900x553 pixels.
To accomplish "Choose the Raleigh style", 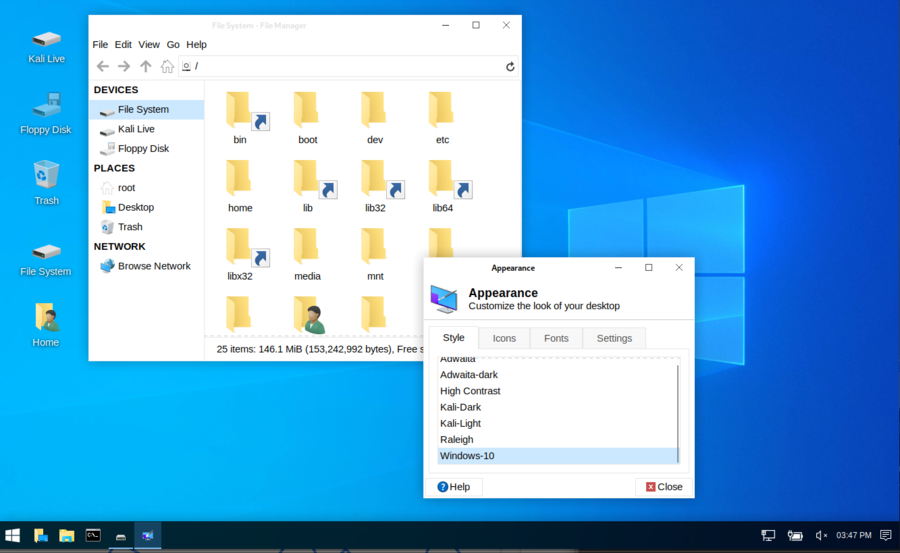I will click(557, 439).
